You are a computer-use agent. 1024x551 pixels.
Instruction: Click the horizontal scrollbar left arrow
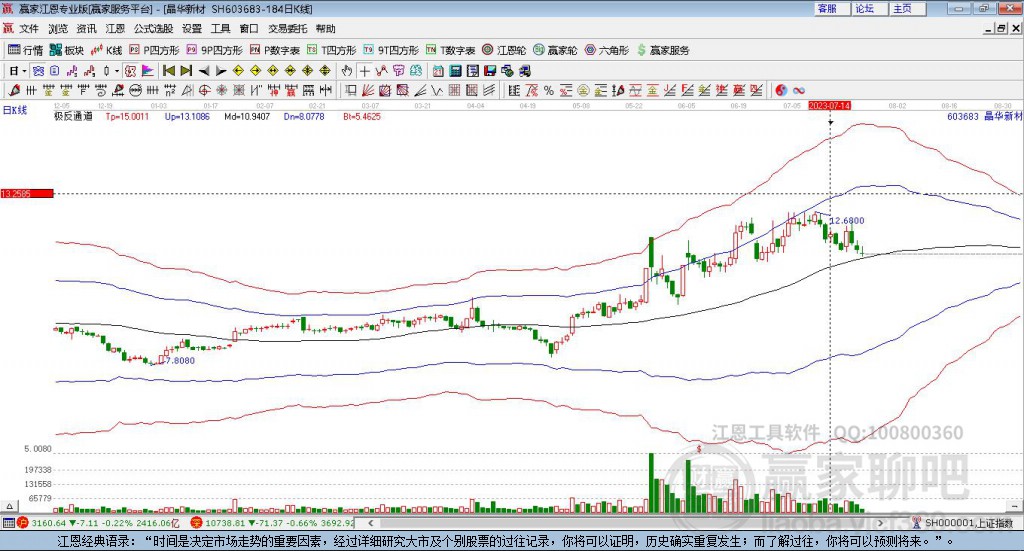tap(371, 523)
